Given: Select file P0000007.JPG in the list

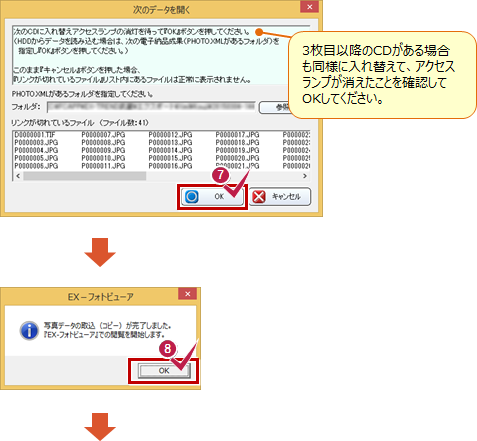Looking at the screenshot, I should coord(103,135).
